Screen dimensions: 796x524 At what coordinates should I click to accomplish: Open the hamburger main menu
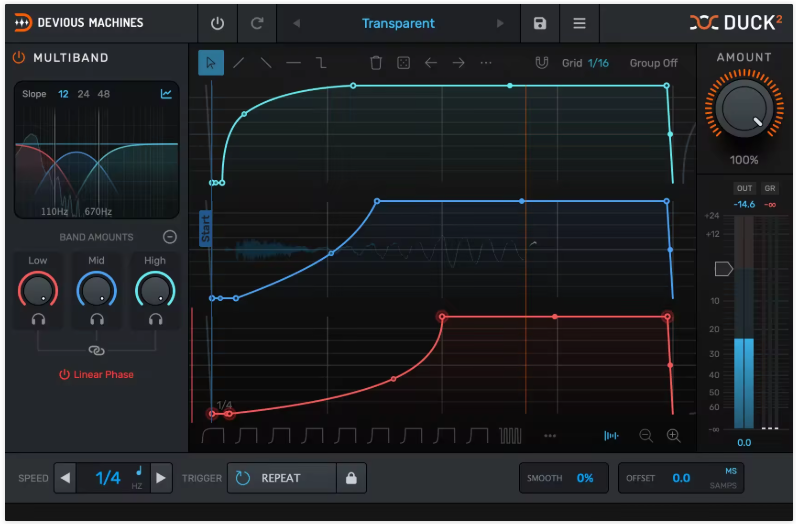pos(579,23)
